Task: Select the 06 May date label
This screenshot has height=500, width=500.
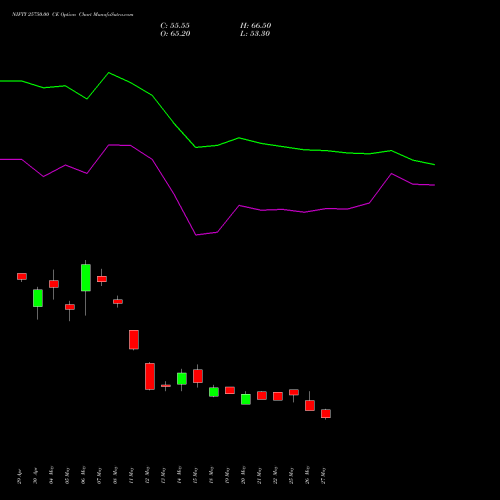Action: 83,475
